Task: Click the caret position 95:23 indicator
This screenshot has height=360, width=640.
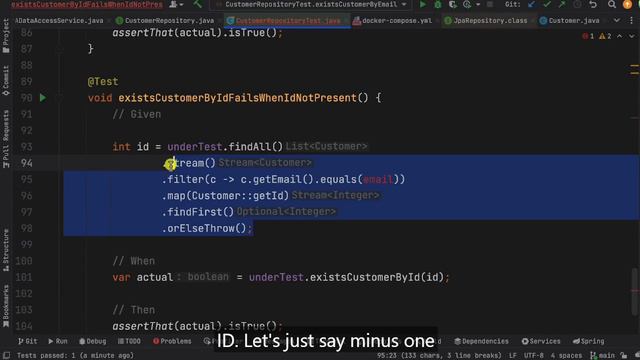Action: 439,356
